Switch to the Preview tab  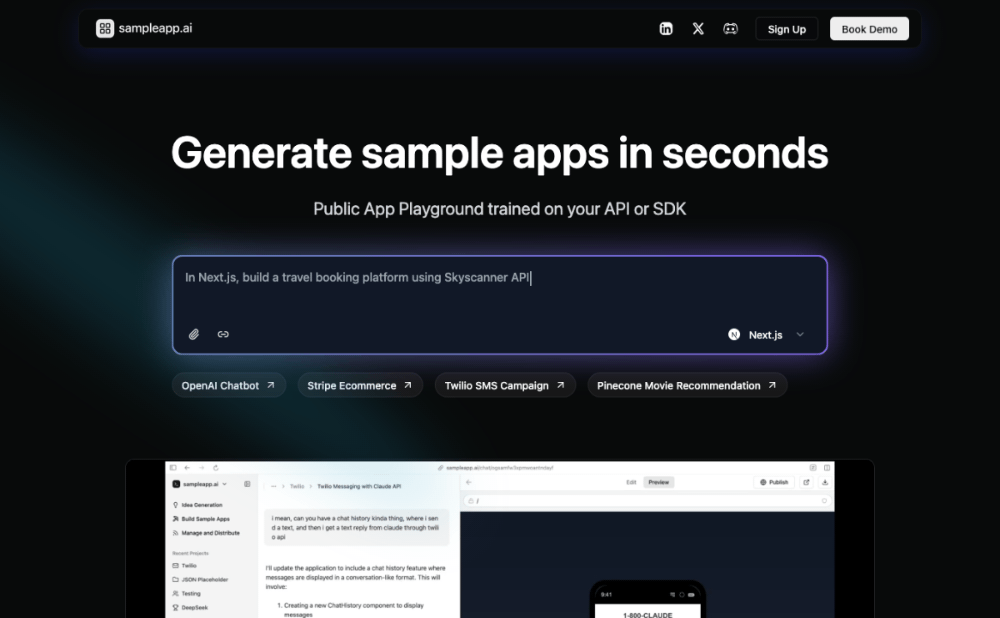click(x=658, y=482)
